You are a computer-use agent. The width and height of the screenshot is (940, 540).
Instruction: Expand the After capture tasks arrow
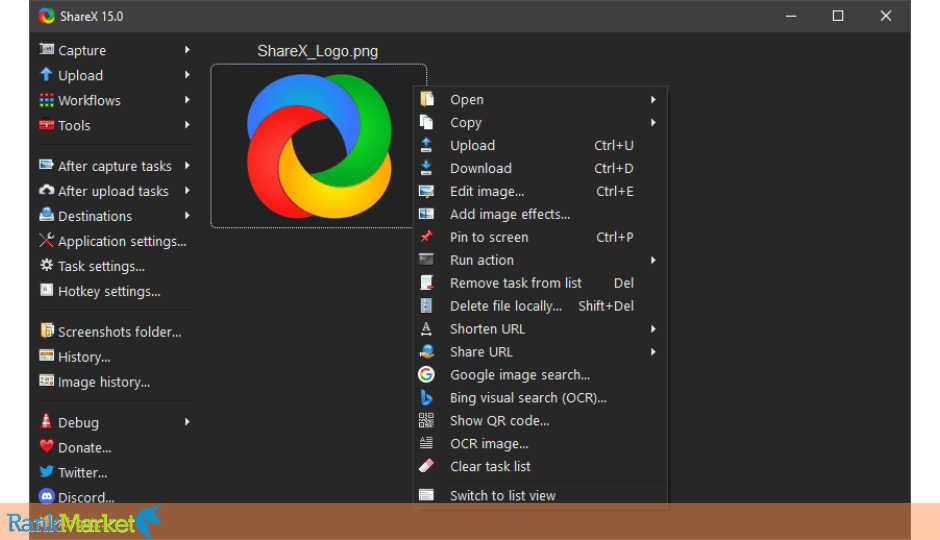187,165
